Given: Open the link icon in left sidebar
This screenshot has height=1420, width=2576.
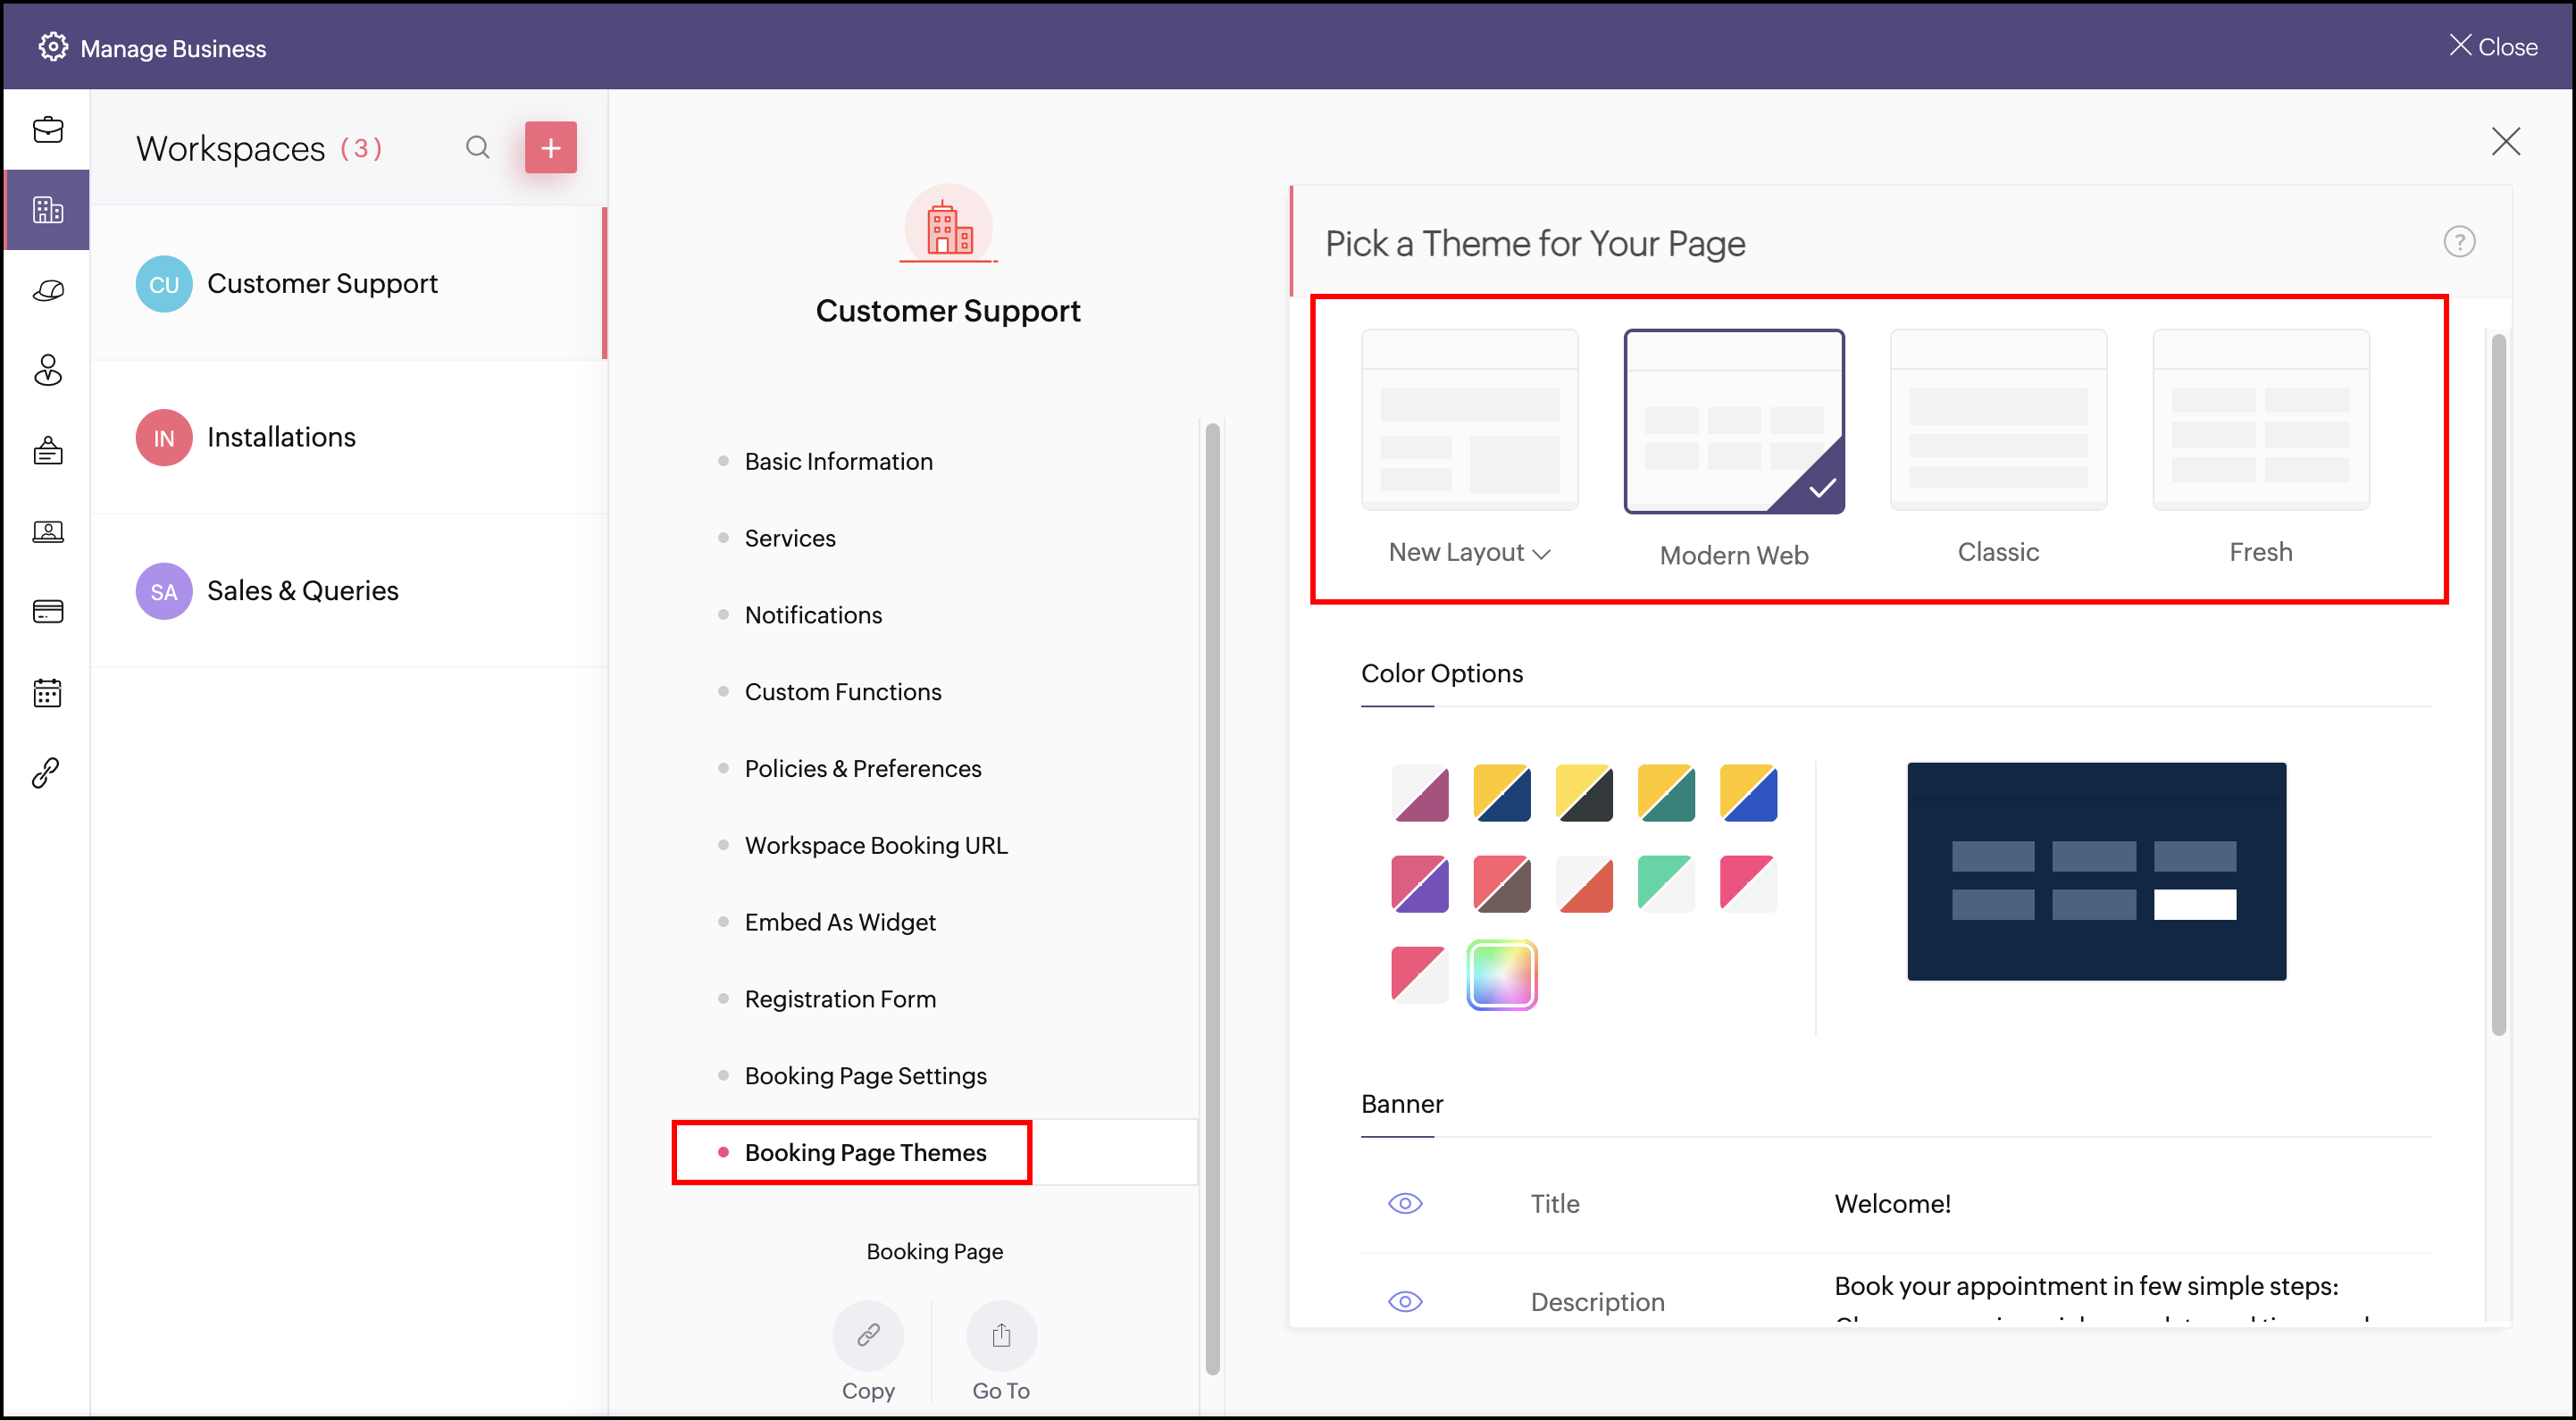Looking at the screenshot, I should click(47, 772).
